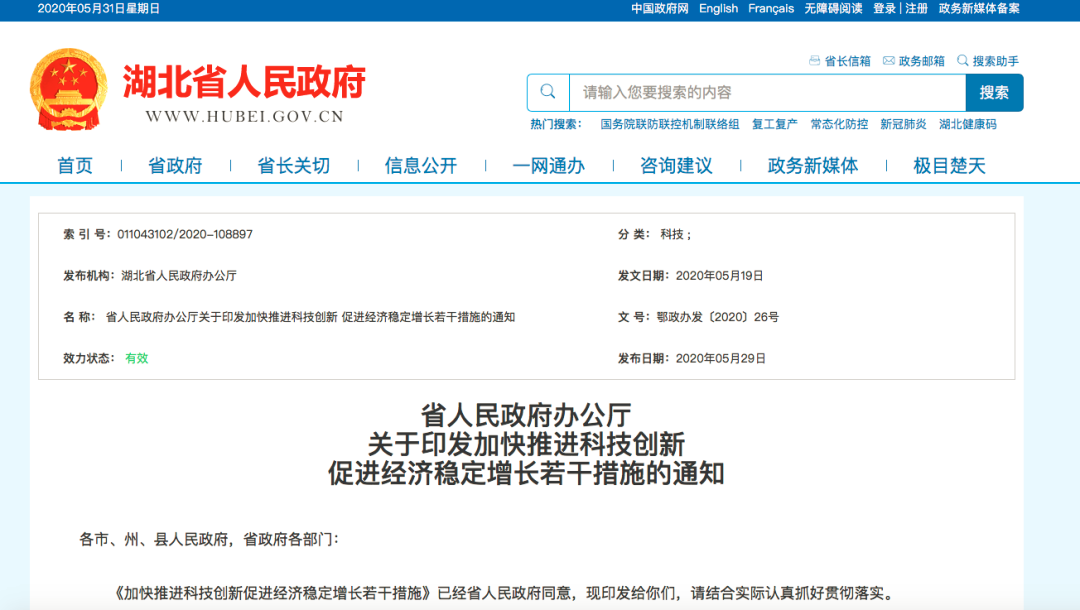Image resolution: width=1080 pixels, height=610 pixels.
Task: Open the 中国政府网 link
Action: coord(659,8)
